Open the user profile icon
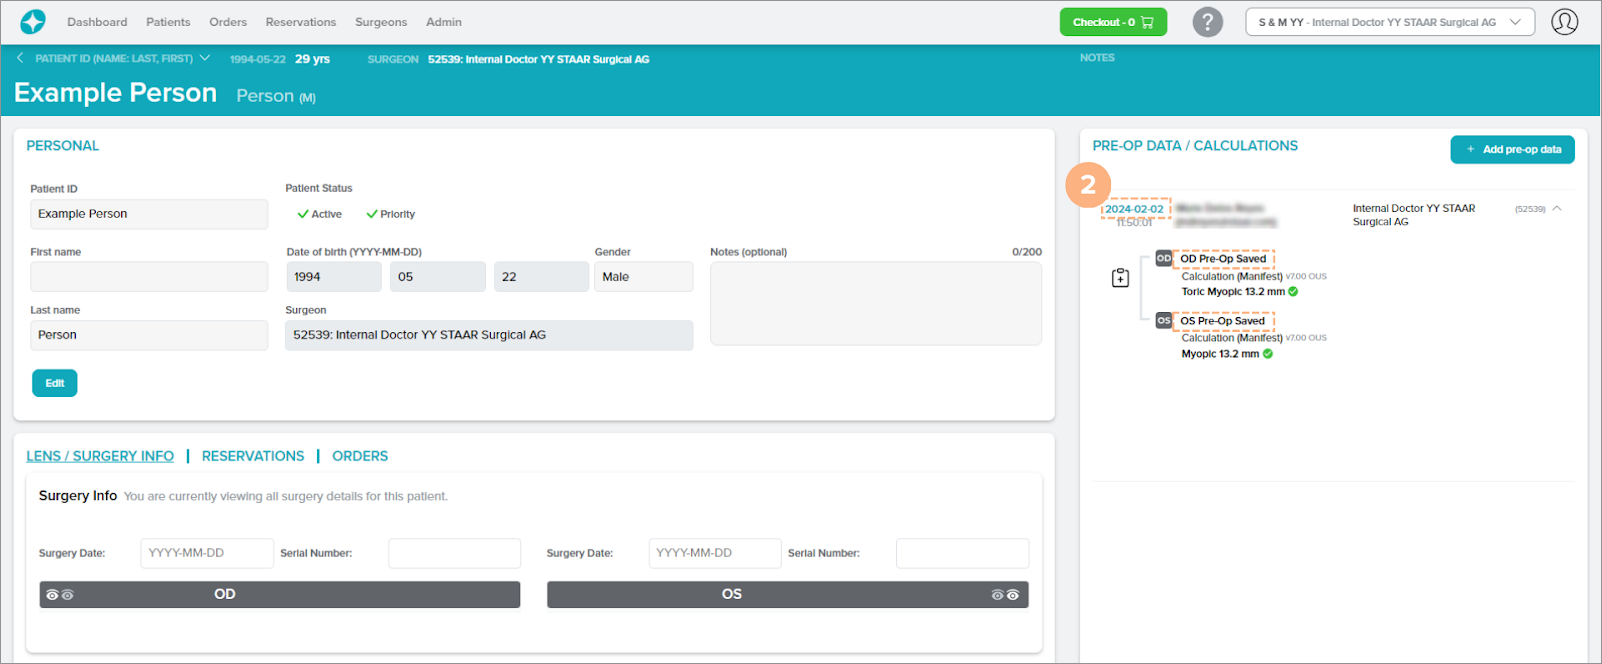The height and width of the screenshot is (664, 1602). pos(1564,22)
